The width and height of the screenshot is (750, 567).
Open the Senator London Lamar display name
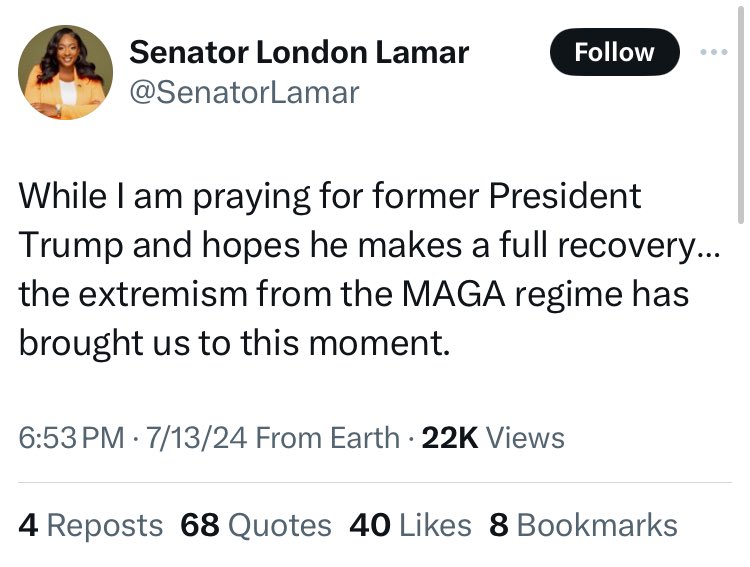[x=299, y=50]
